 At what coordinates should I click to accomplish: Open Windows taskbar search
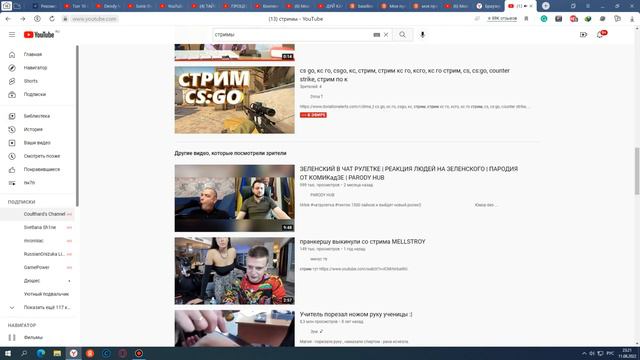click(24, 353)
